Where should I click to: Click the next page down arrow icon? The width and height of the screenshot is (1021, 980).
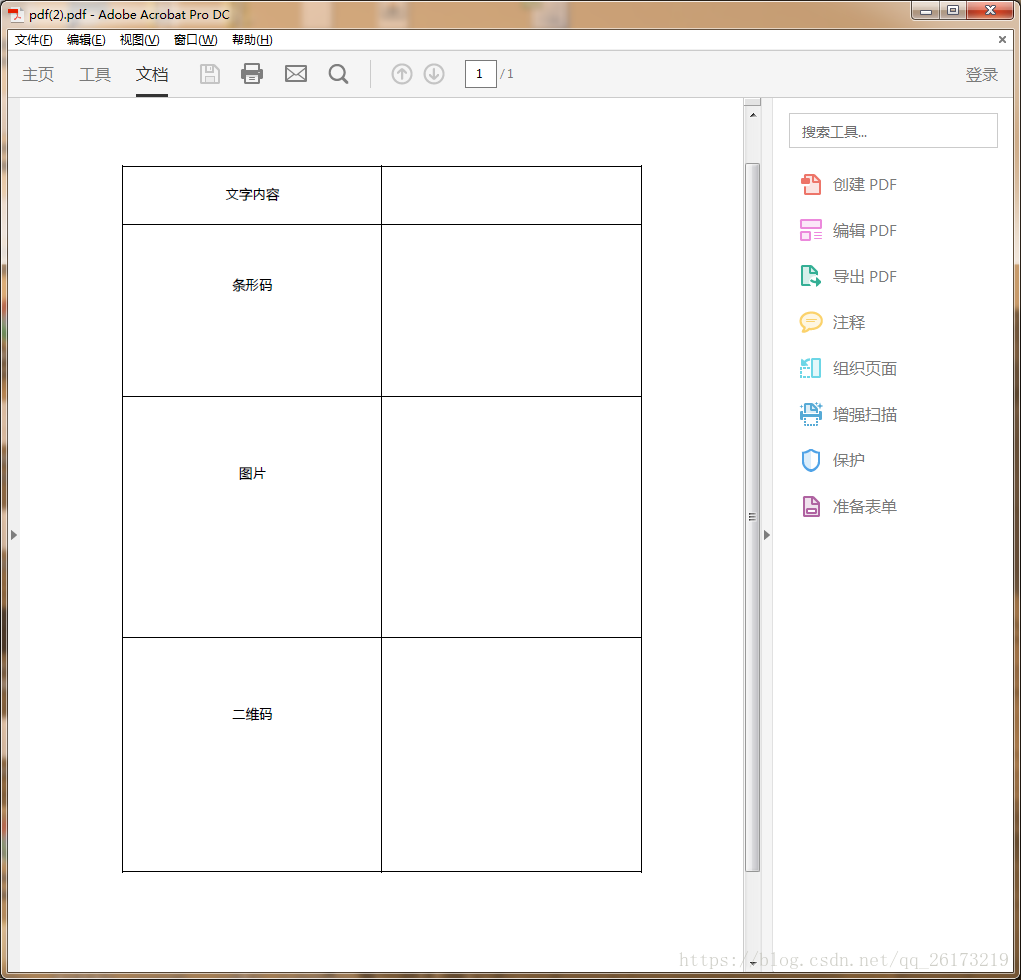click(433, 73)
